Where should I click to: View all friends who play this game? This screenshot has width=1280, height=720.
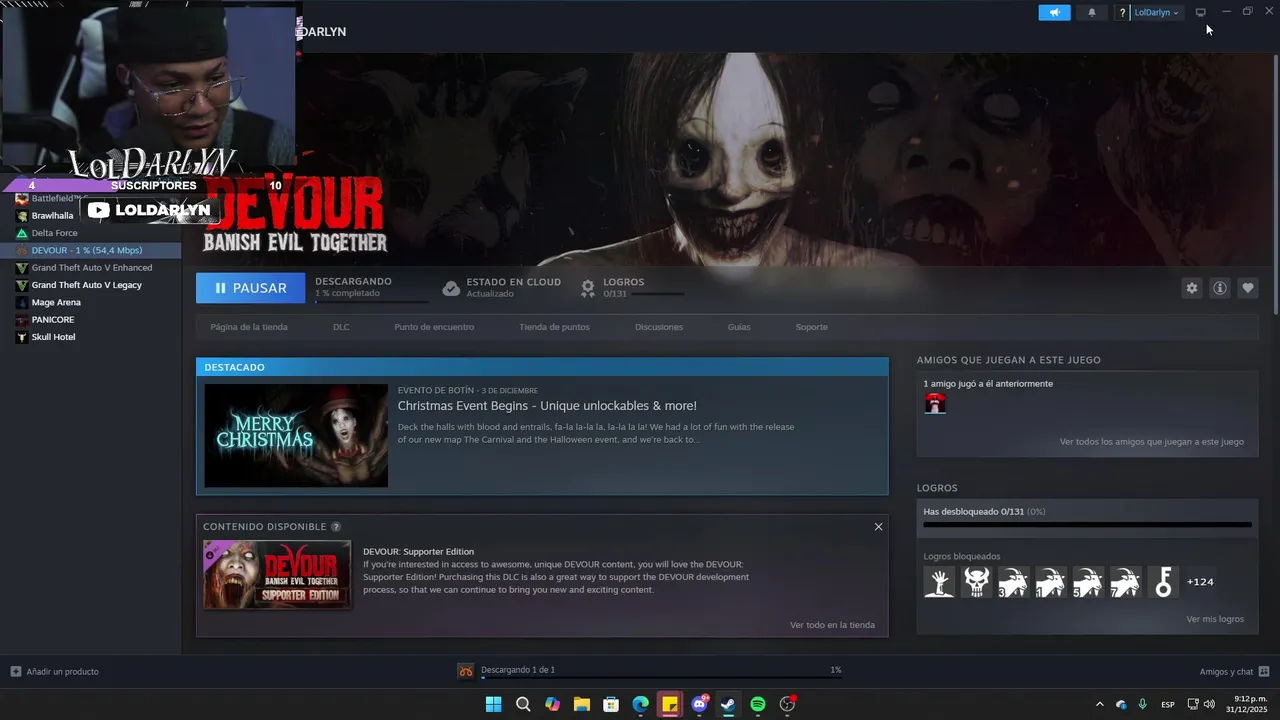[x=1152, y=442]
